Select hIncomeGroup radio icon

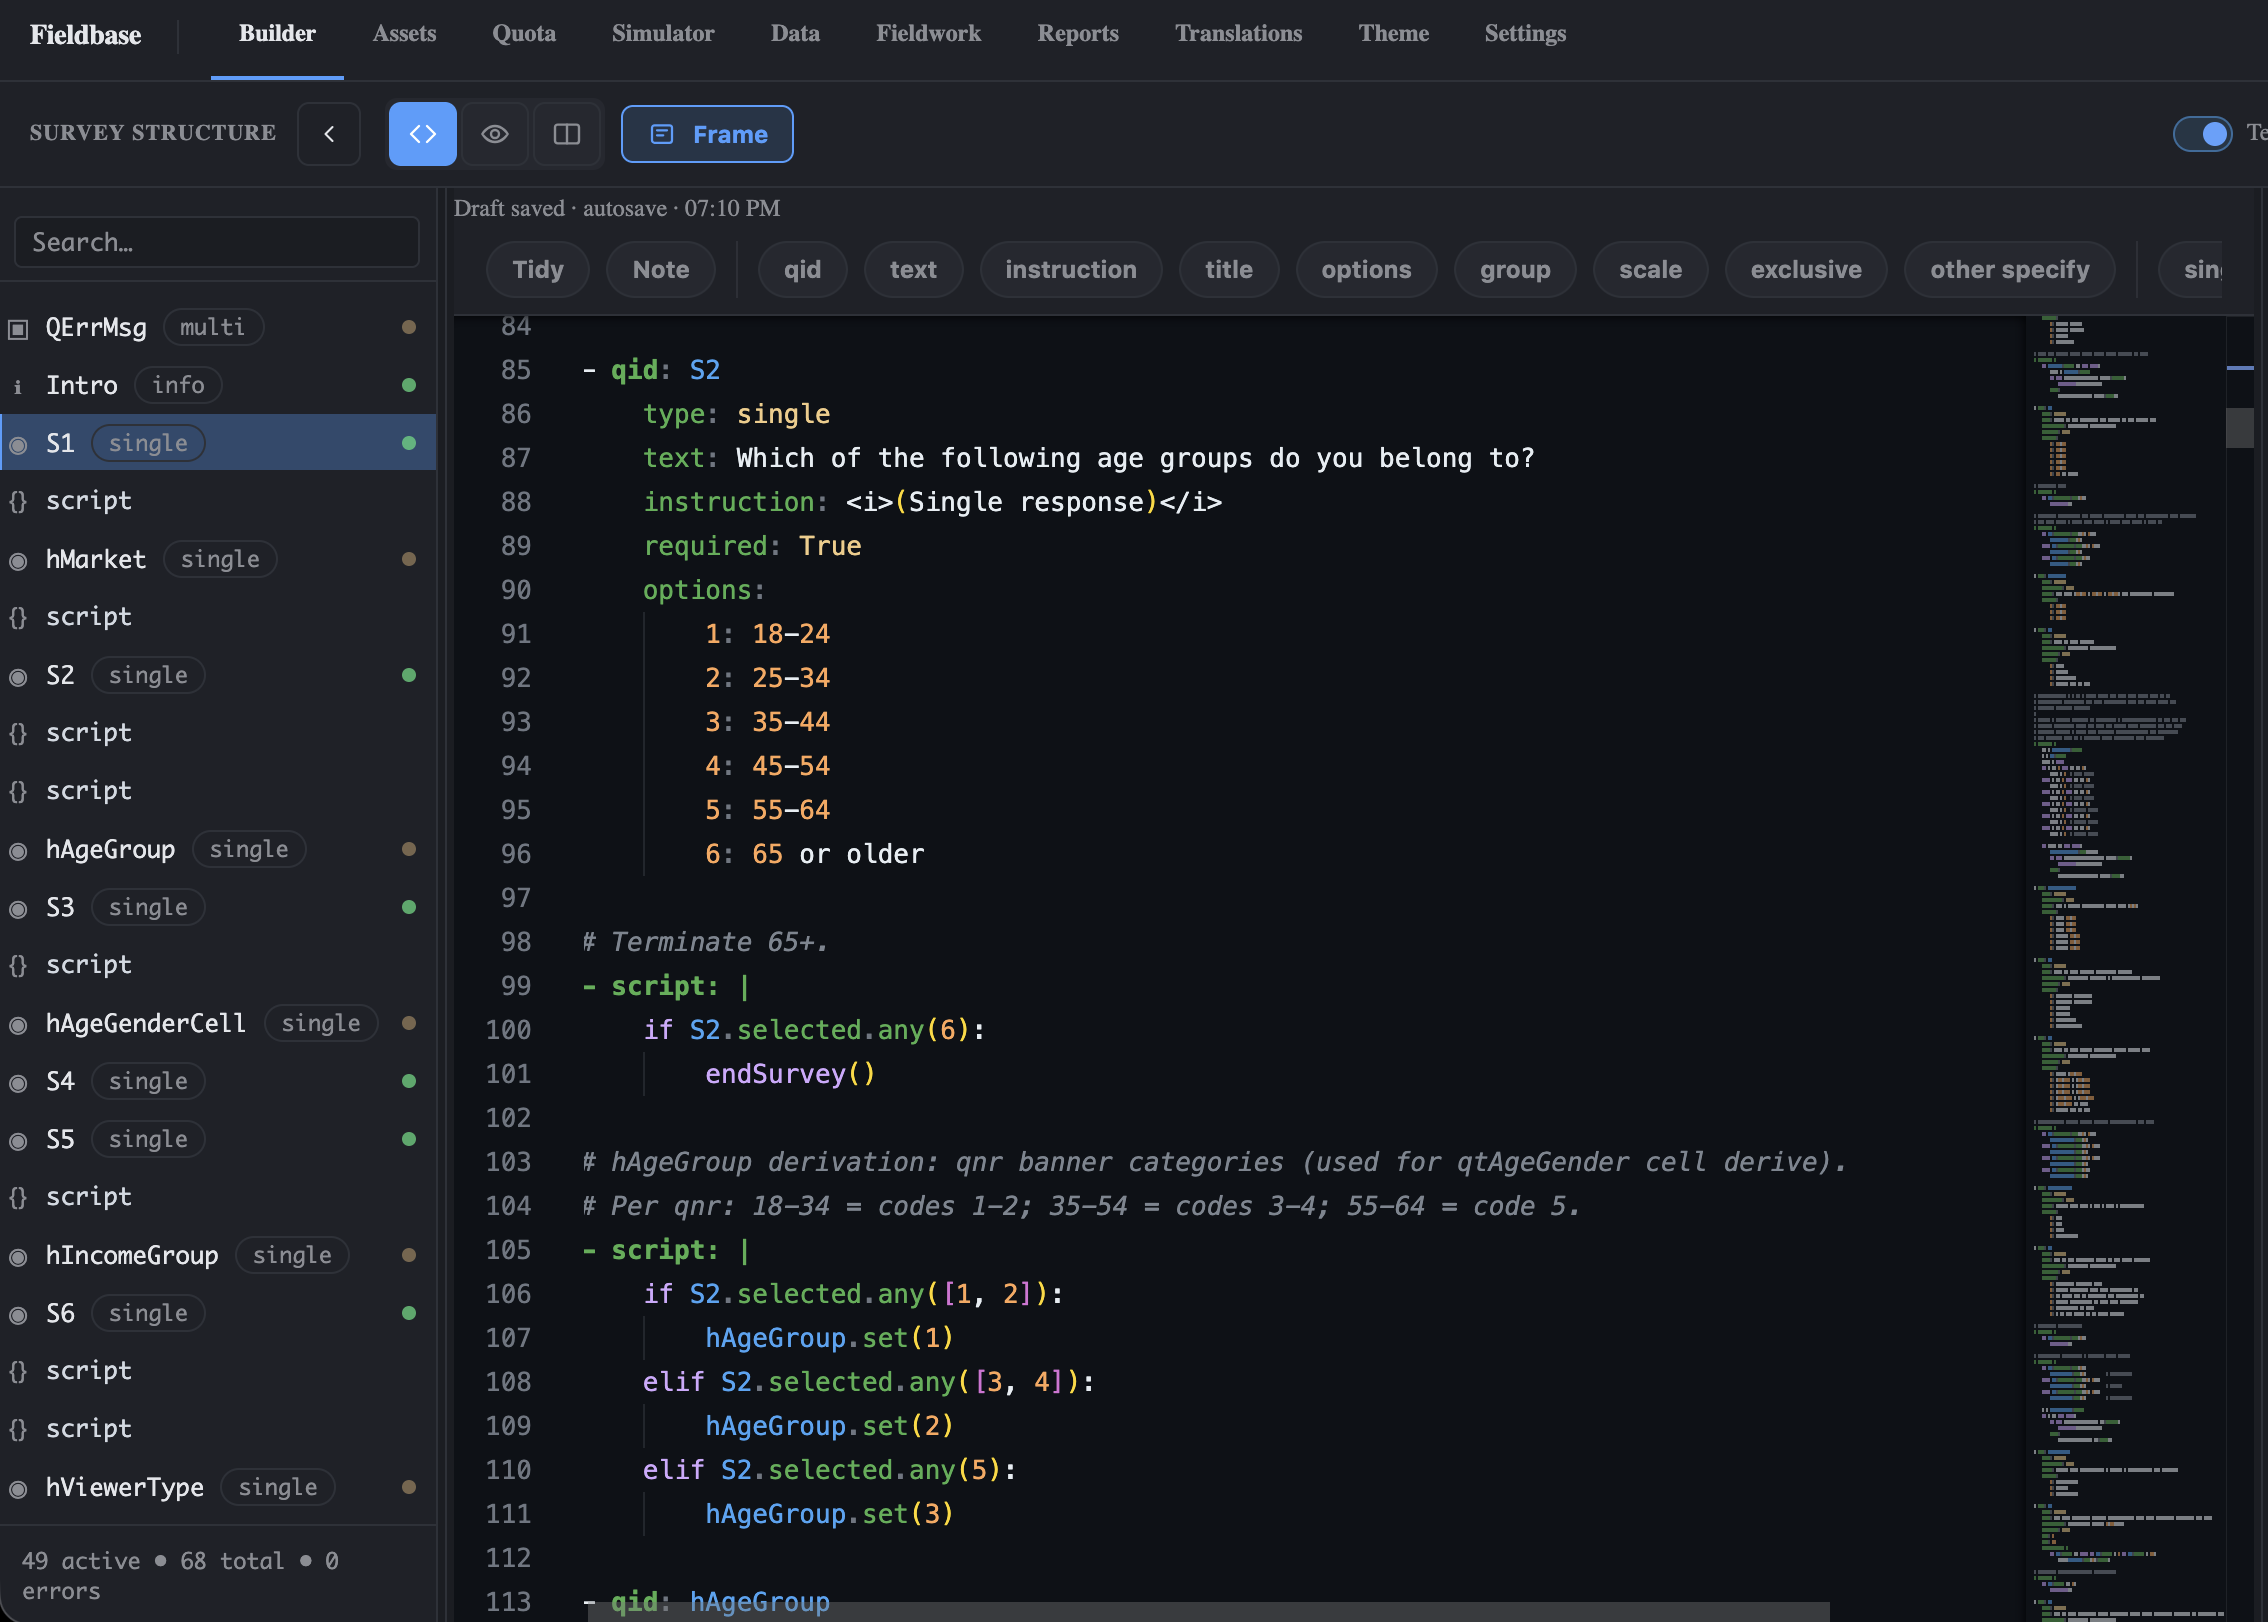point(18,1257)
